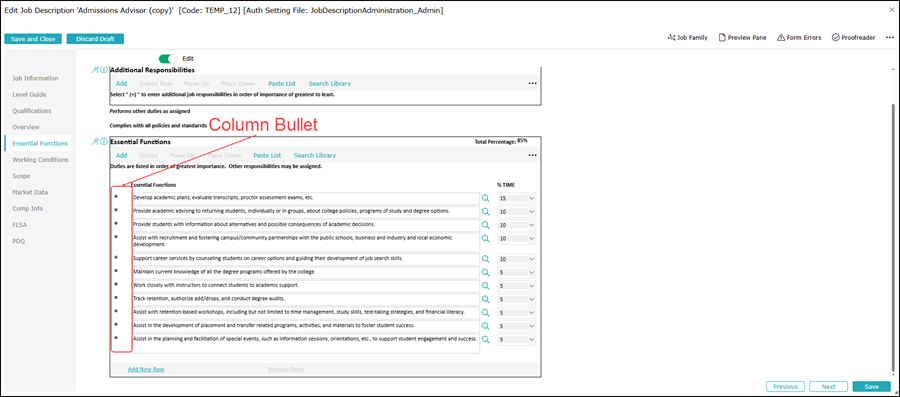The width and height of the screenshot is (900, 397).
Task: Open the Job Family tool
Action: [687, 37]
